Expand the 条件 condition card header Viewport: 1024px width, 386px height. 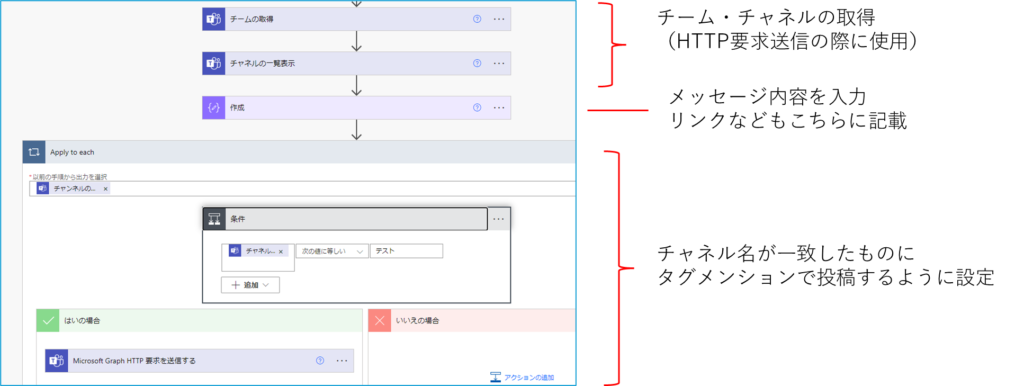pyautogui.click(x=345, y=219)
